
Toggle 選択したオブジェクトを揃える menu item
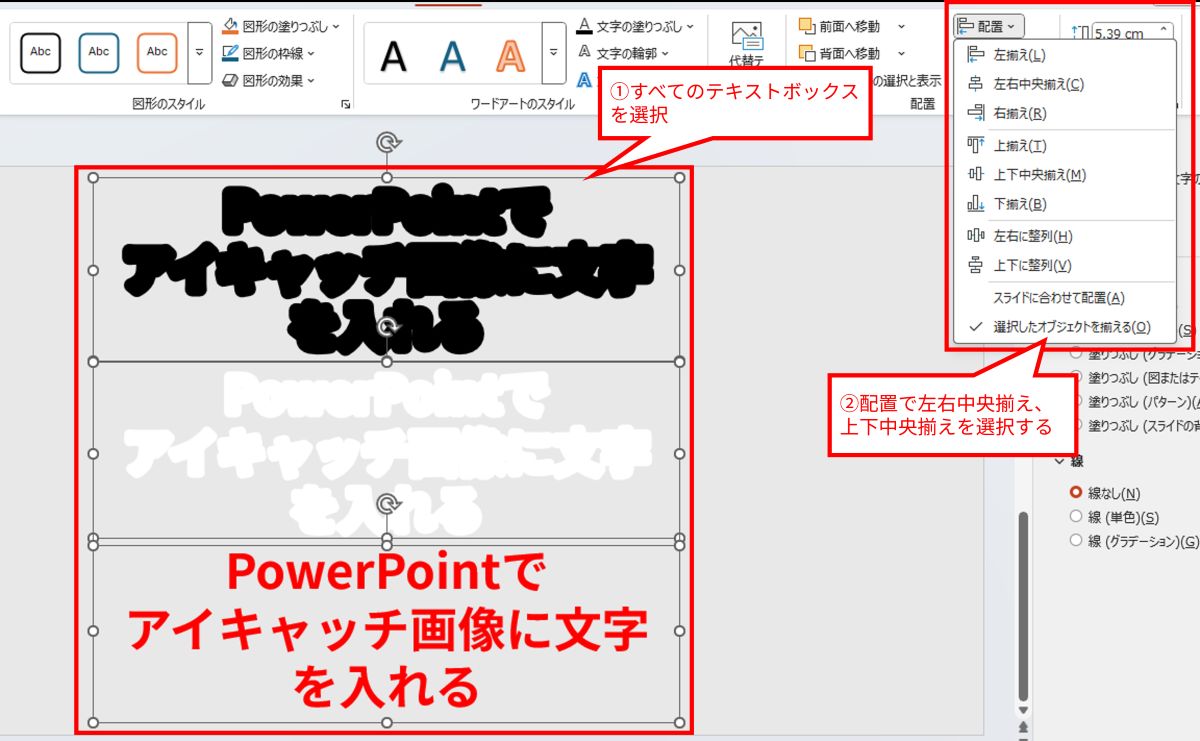1070,327
